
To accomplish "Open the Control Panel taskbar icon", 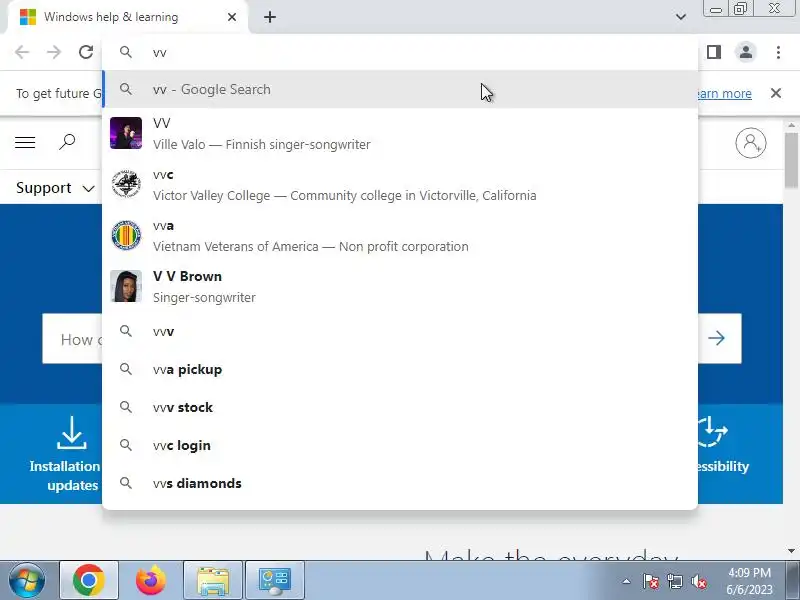I will (275, 580).
